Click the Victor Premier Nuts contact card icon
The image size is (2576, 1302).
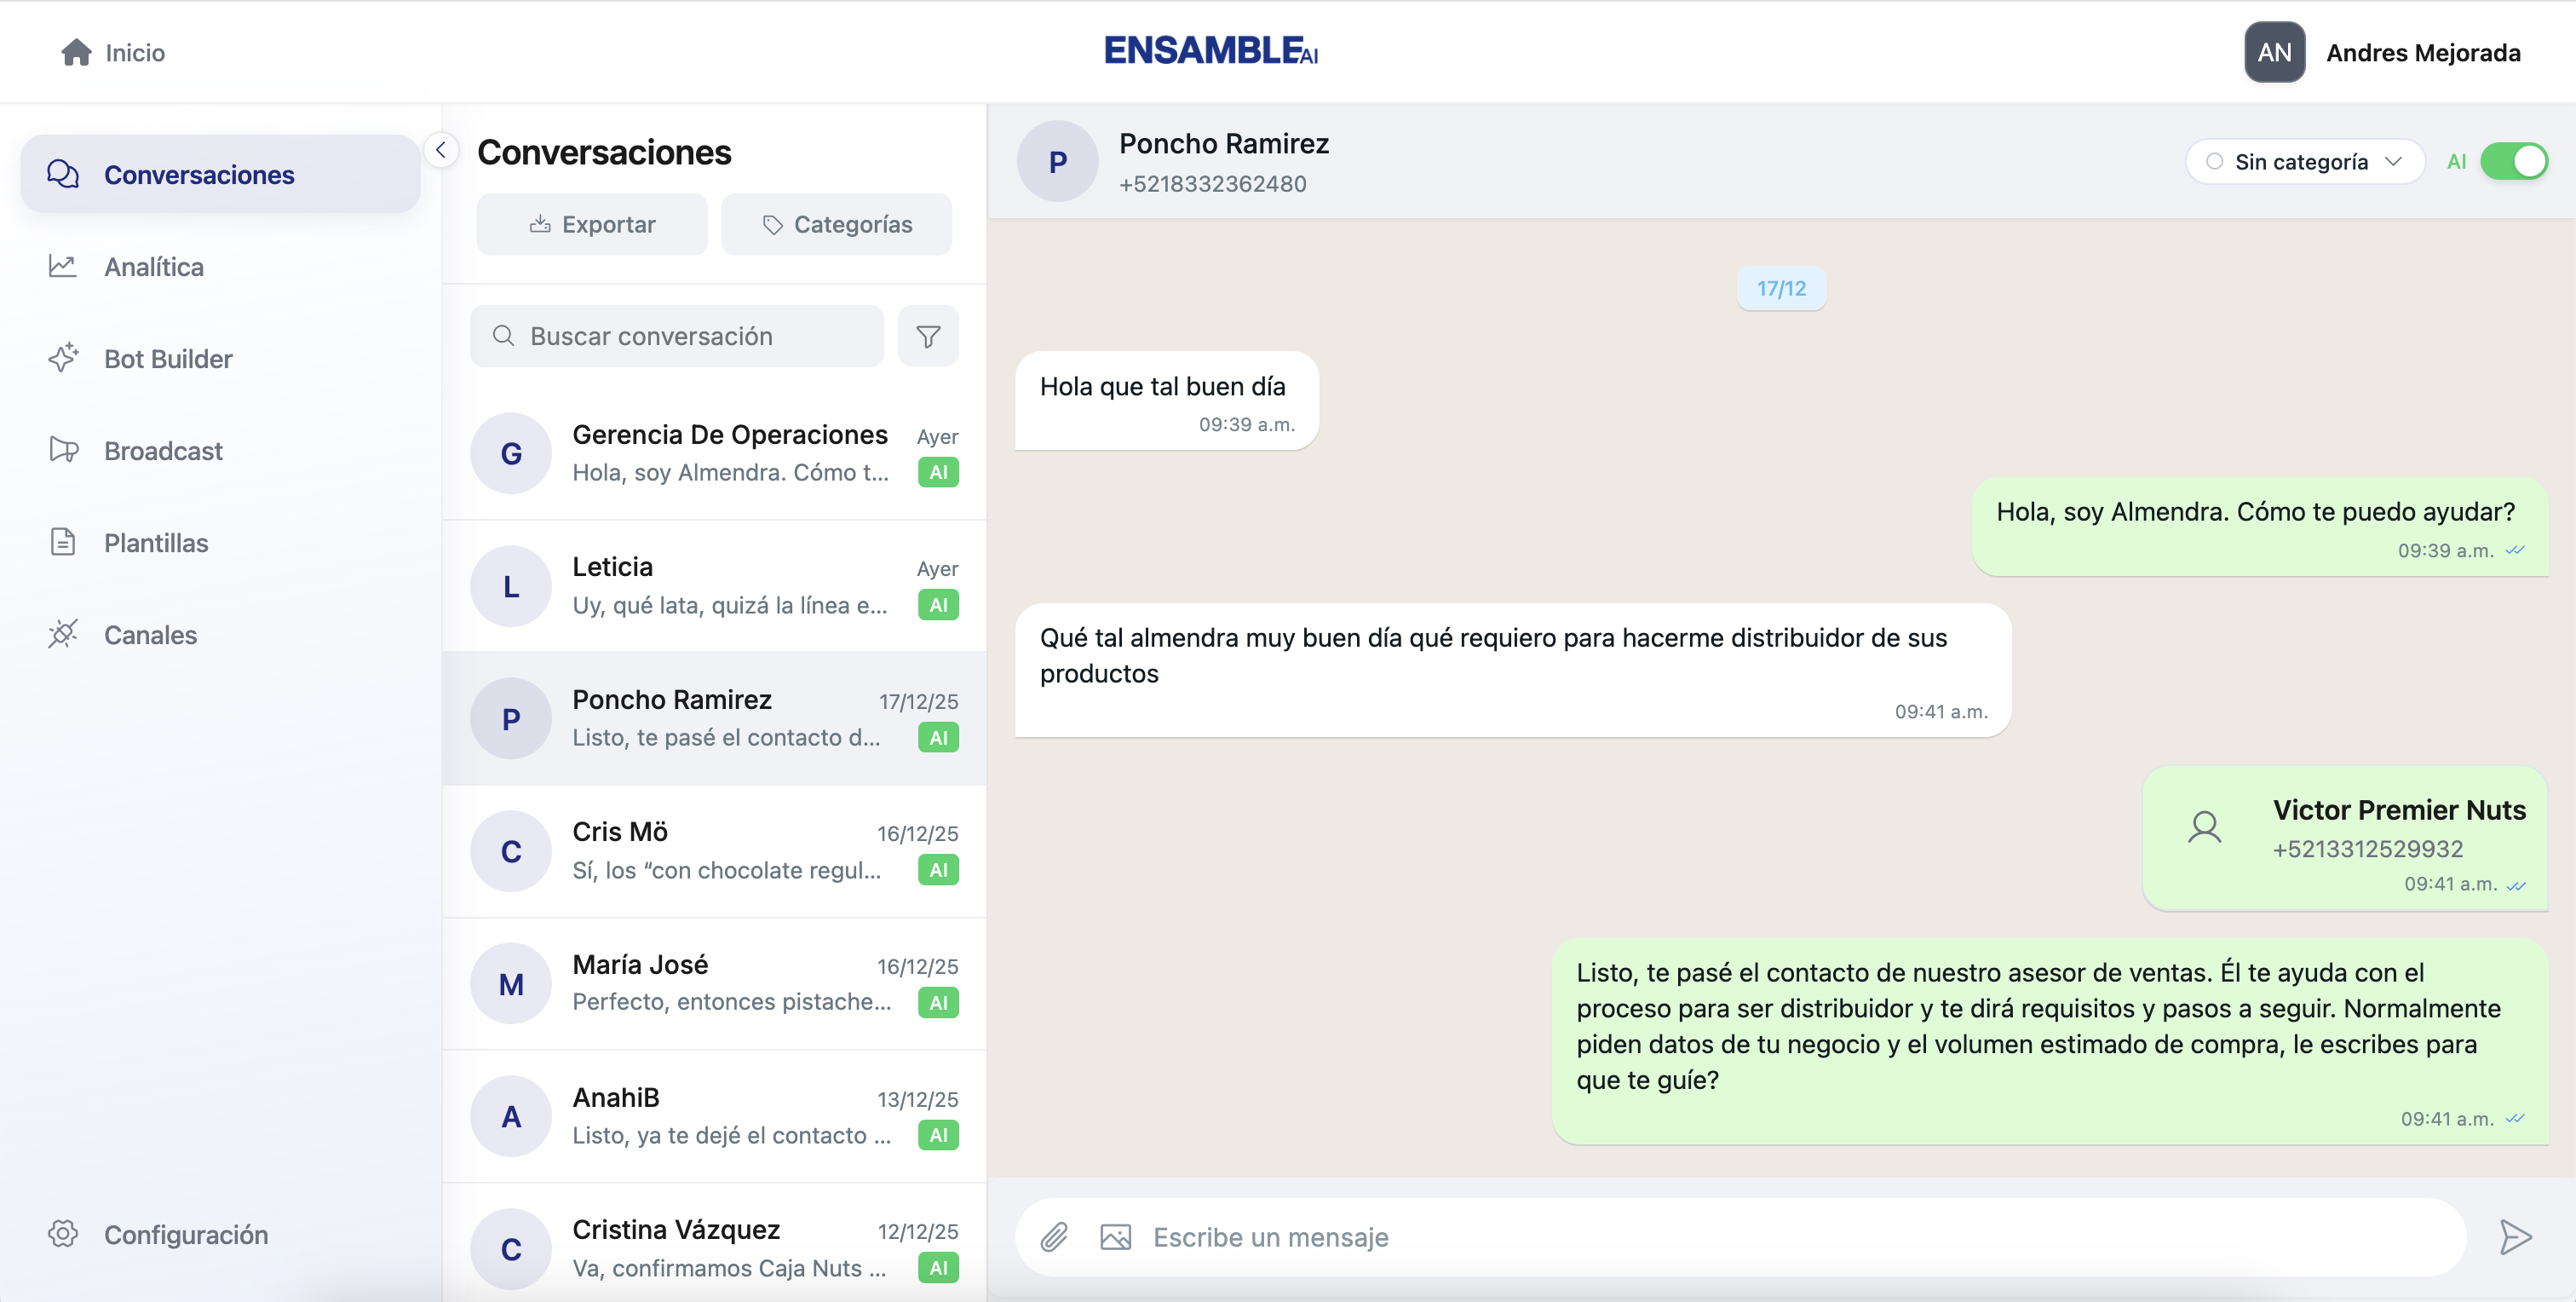(x=2204, y=828)
